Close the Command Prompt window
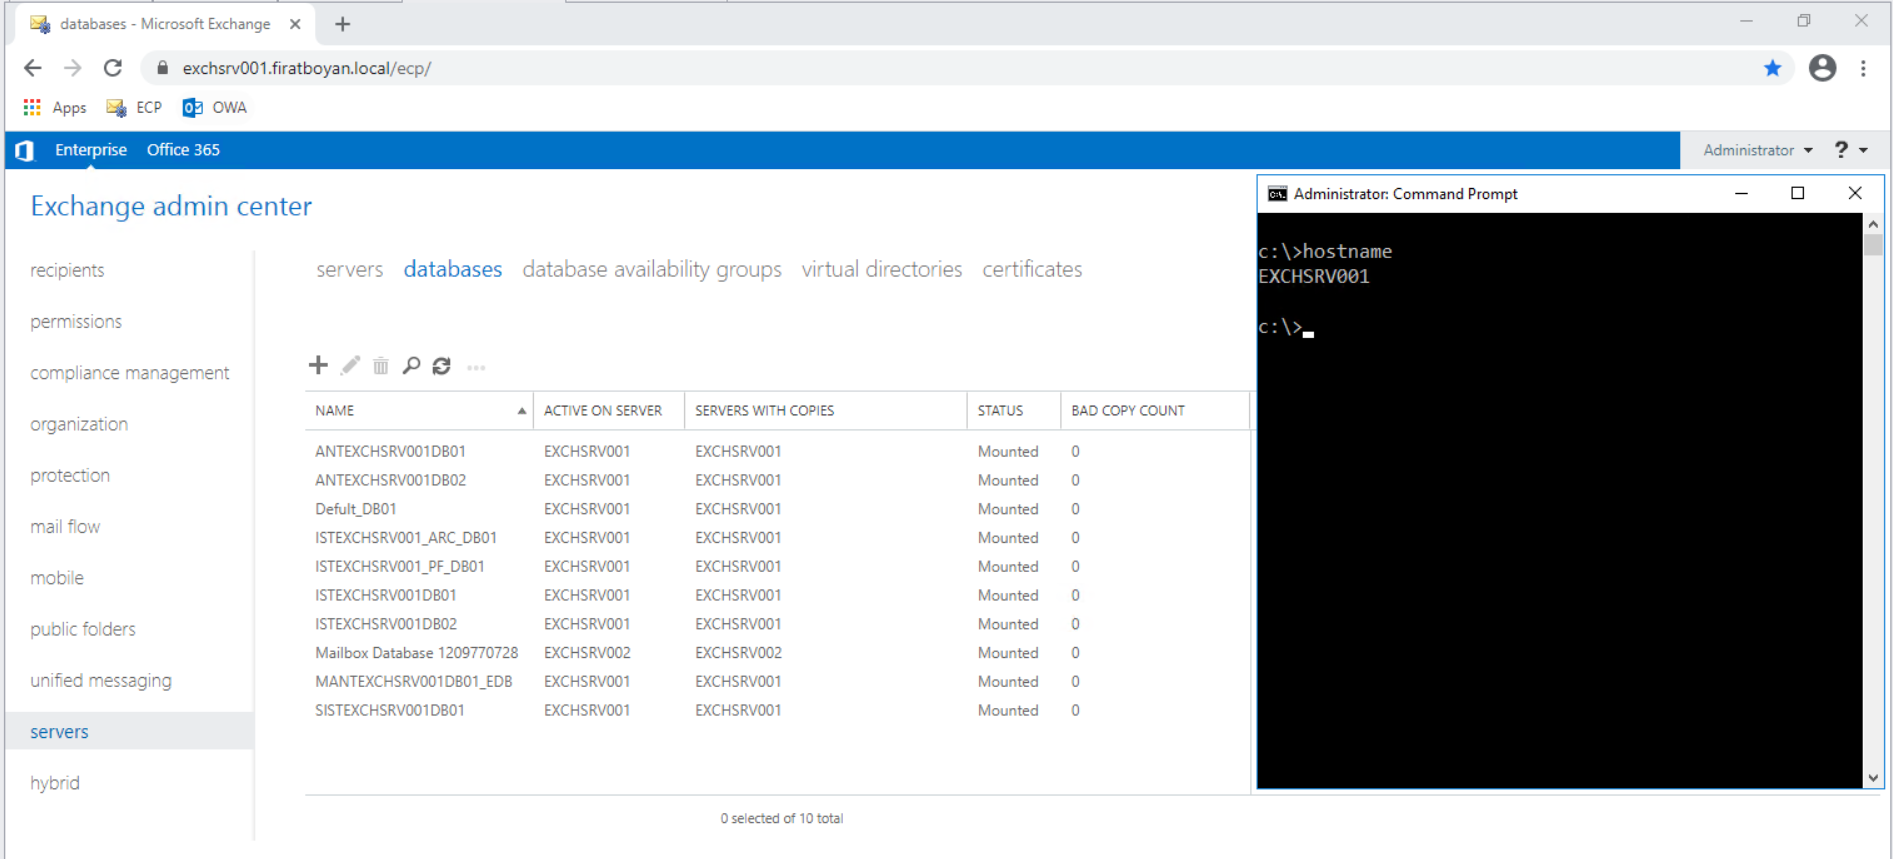This screenshot has width=1893, height=859. coord(1855,193)
